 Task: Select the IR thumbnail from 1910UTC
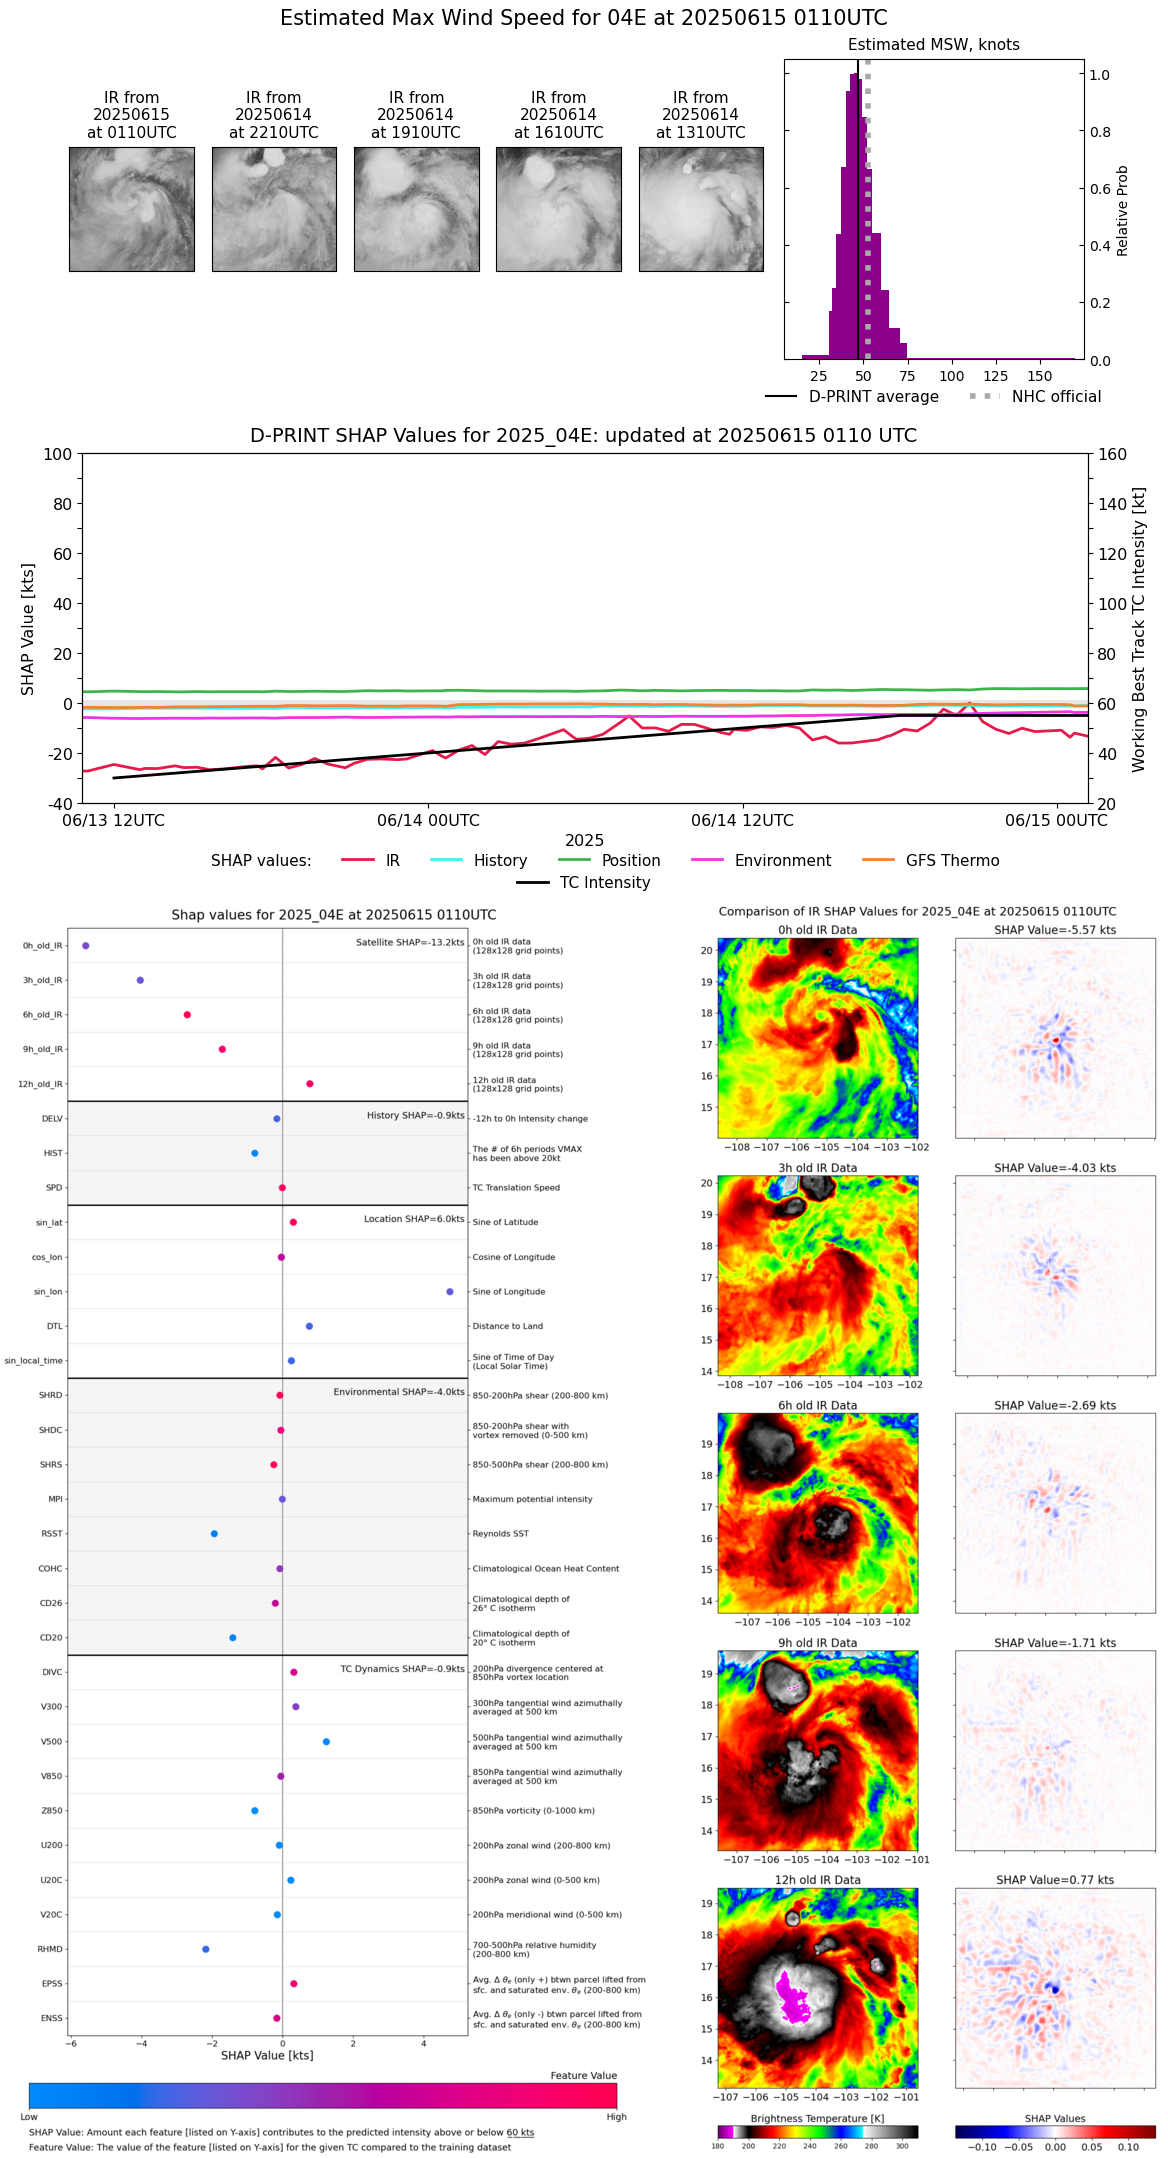[416, 209]
